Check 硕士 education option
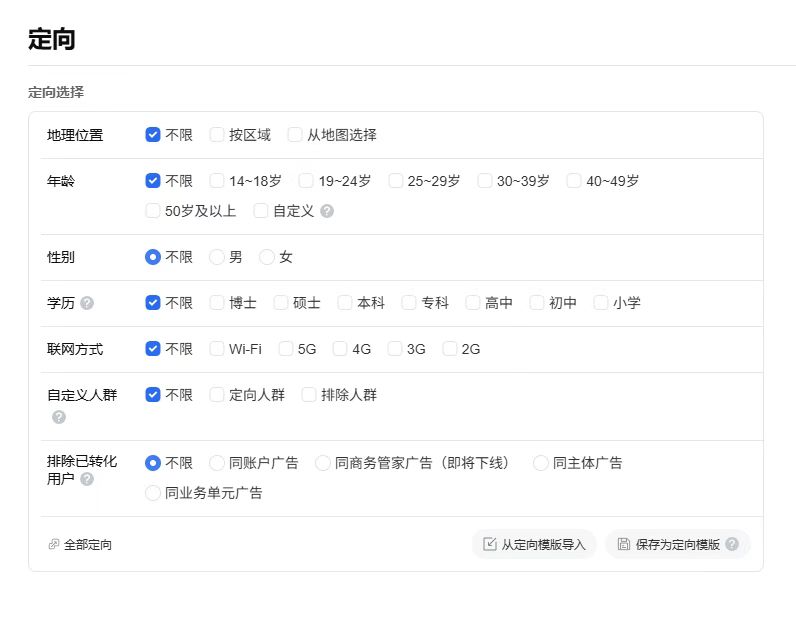This screenshot has width=796, height=630. pos(281,303)
